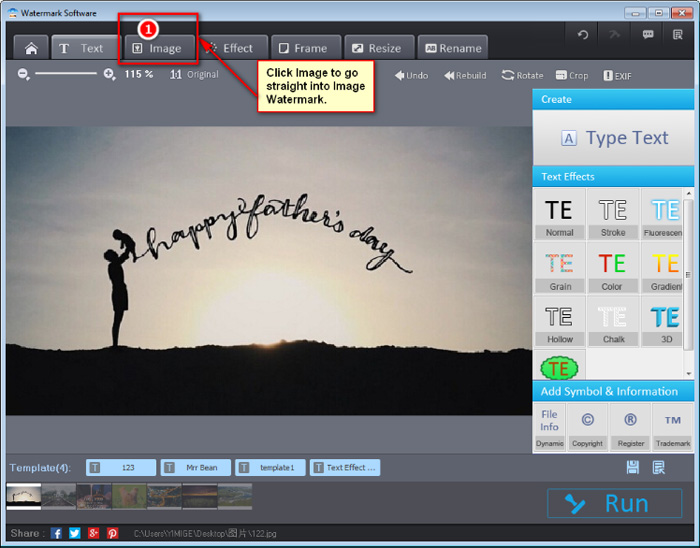Zoom in with the plus magnifier
Image resolution: width=700 pixels, height=548 pixels.
click(x=109, y=74)
